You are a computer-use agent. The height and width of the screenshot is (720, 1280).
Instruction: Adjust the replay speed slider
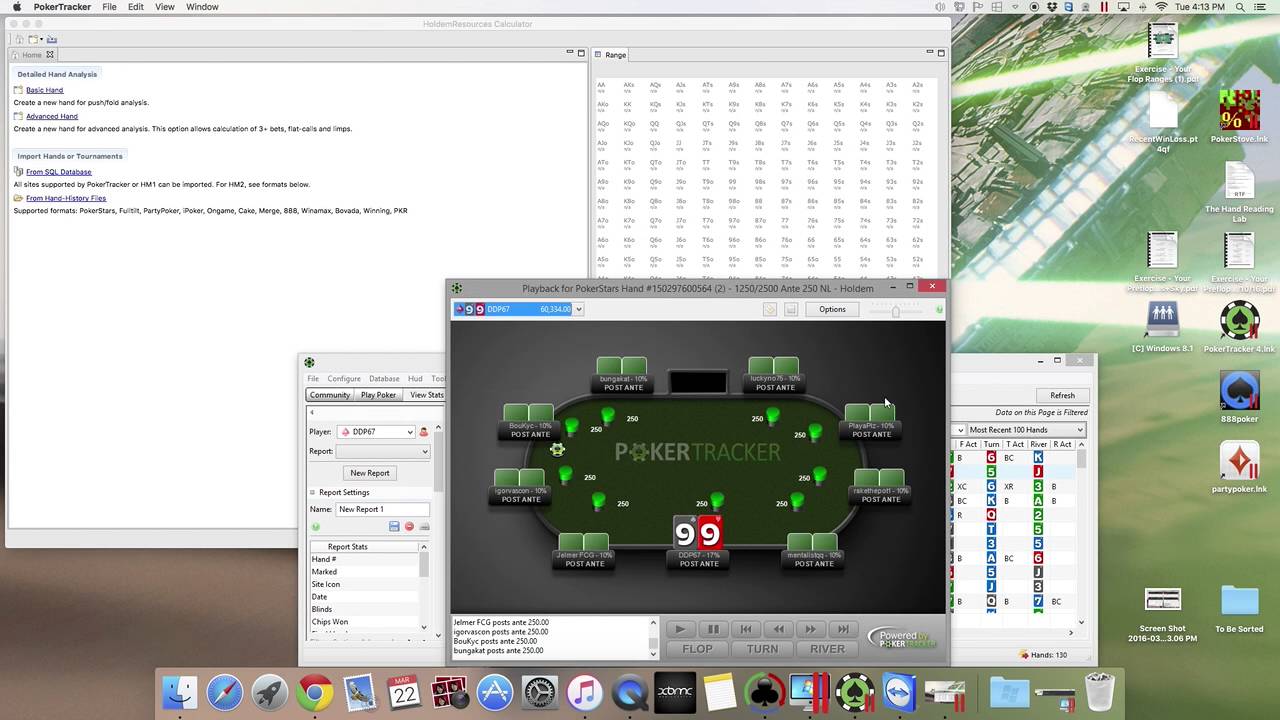pyautogui.click(x=895, y=310)
